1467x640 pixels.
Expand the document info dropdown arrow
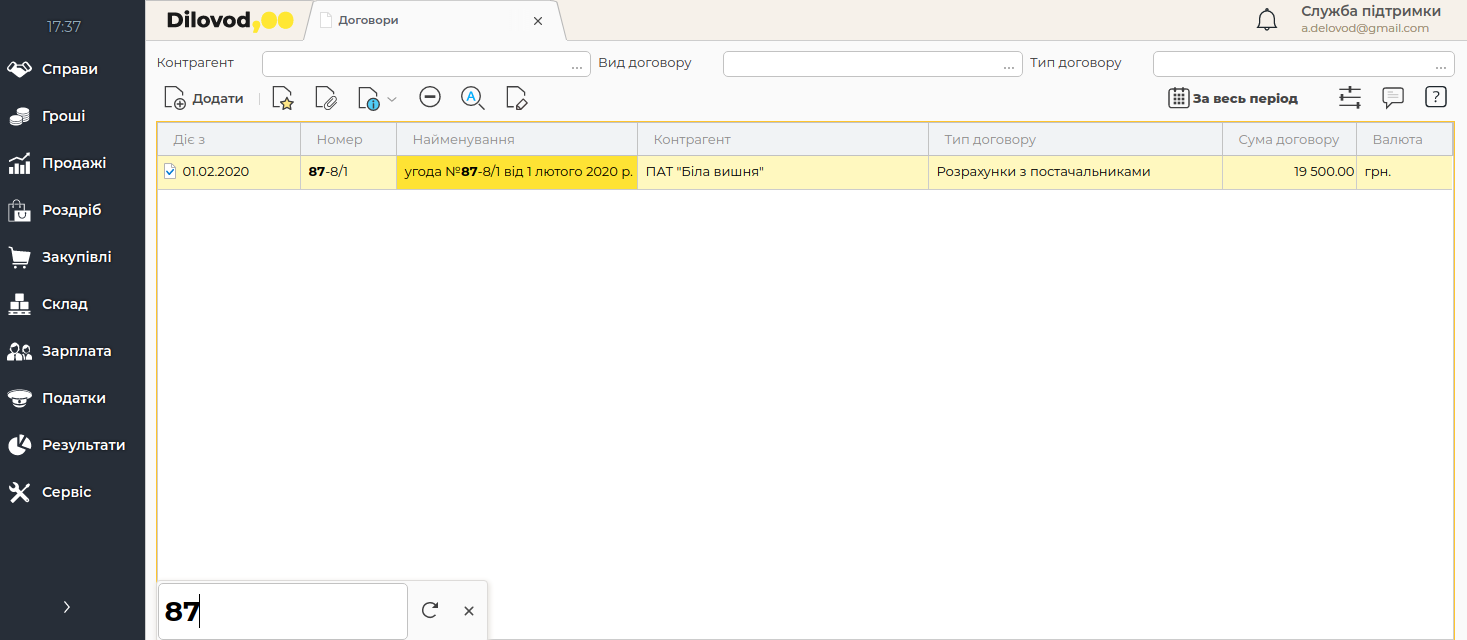point(392,99)
